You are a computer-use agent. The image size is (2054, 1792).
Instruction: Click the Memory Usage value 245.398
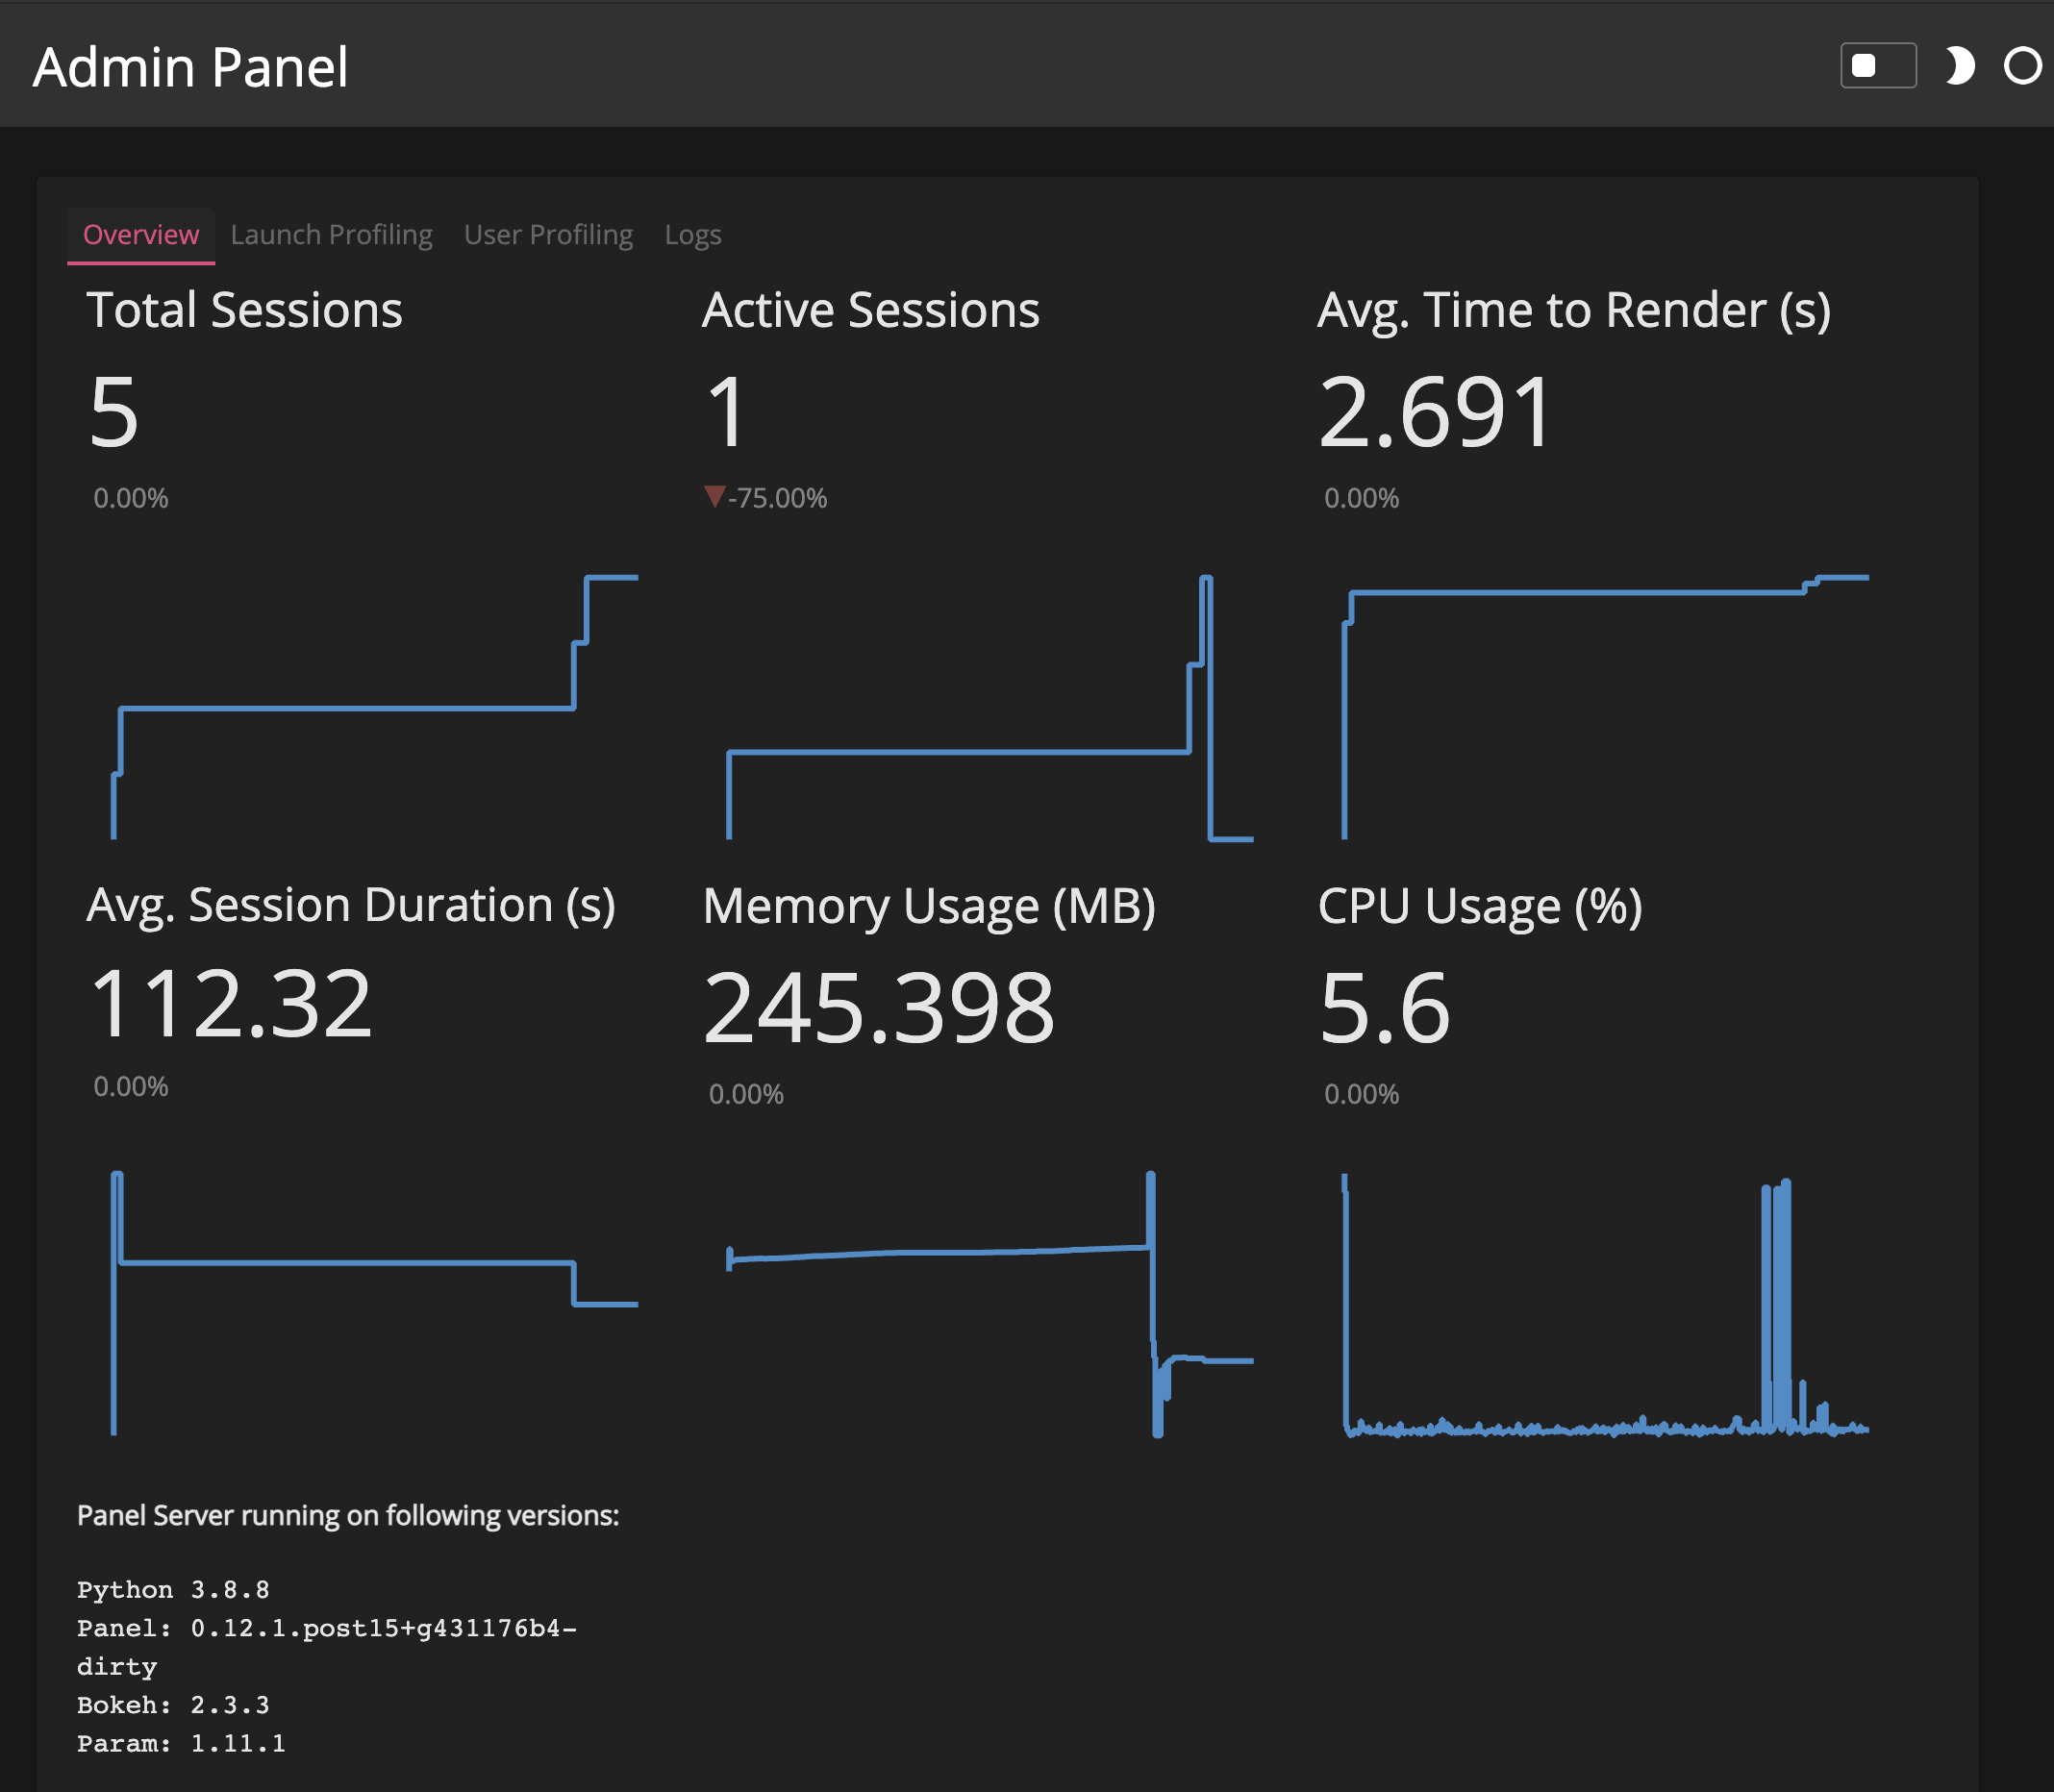[x=878, y=1008]
